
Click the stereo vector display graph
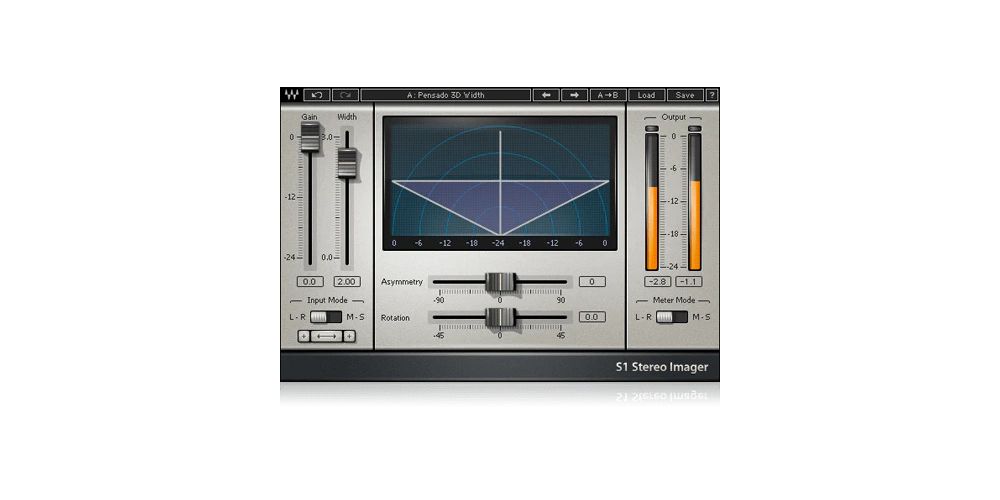pos(500,183)
